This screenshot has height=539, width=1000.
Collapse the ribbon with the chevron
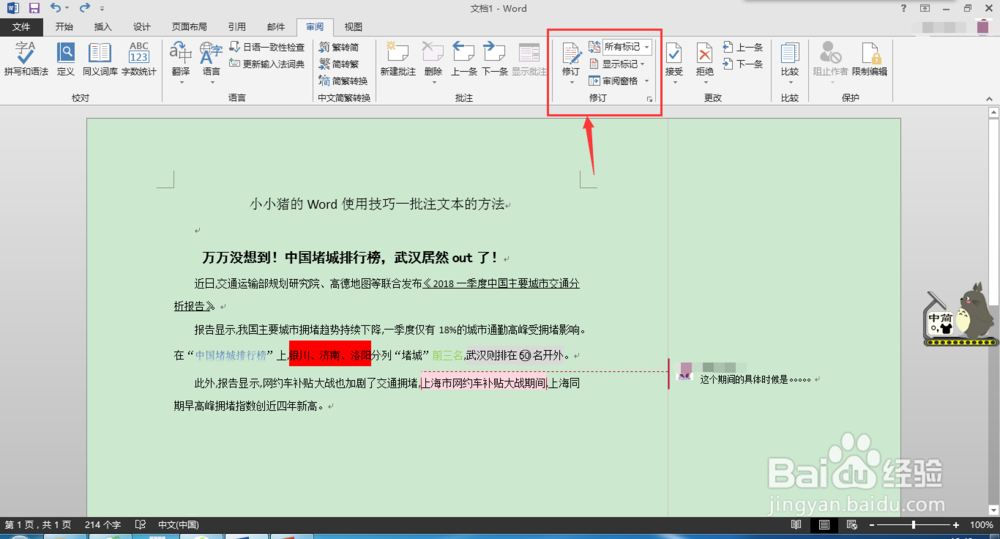pyautogui.click(x=989, y=99)
